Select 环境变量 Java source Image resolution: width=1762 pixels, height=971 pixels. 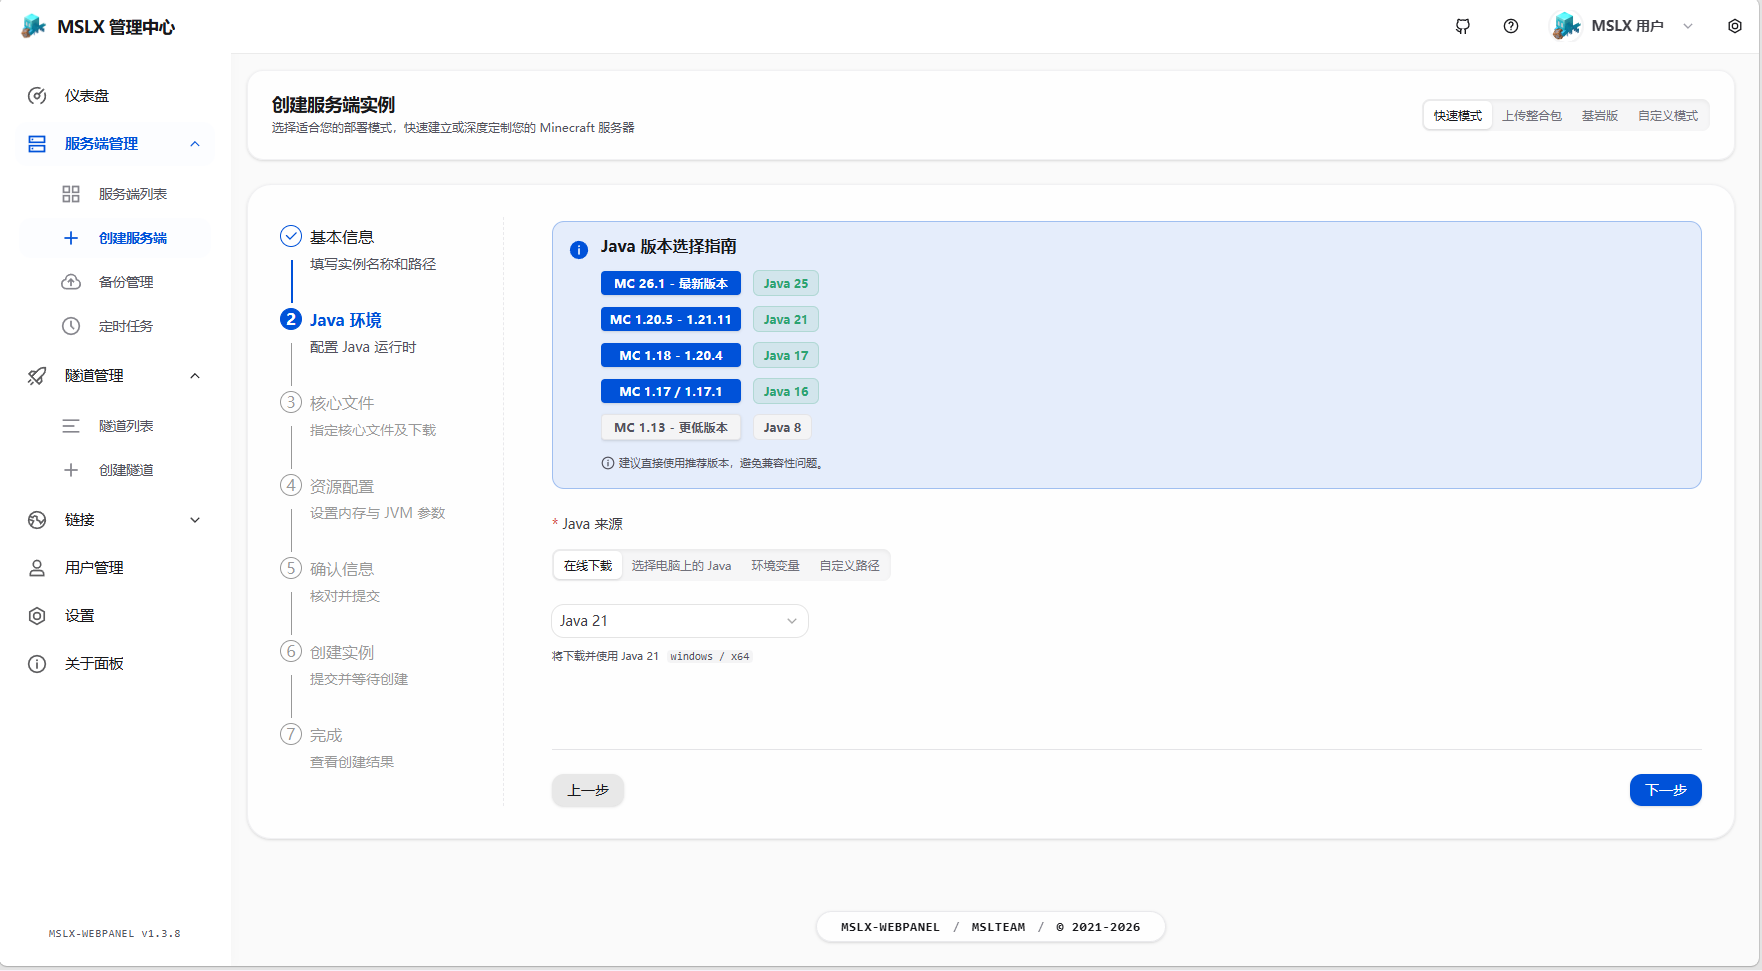(x=776, y=566)
